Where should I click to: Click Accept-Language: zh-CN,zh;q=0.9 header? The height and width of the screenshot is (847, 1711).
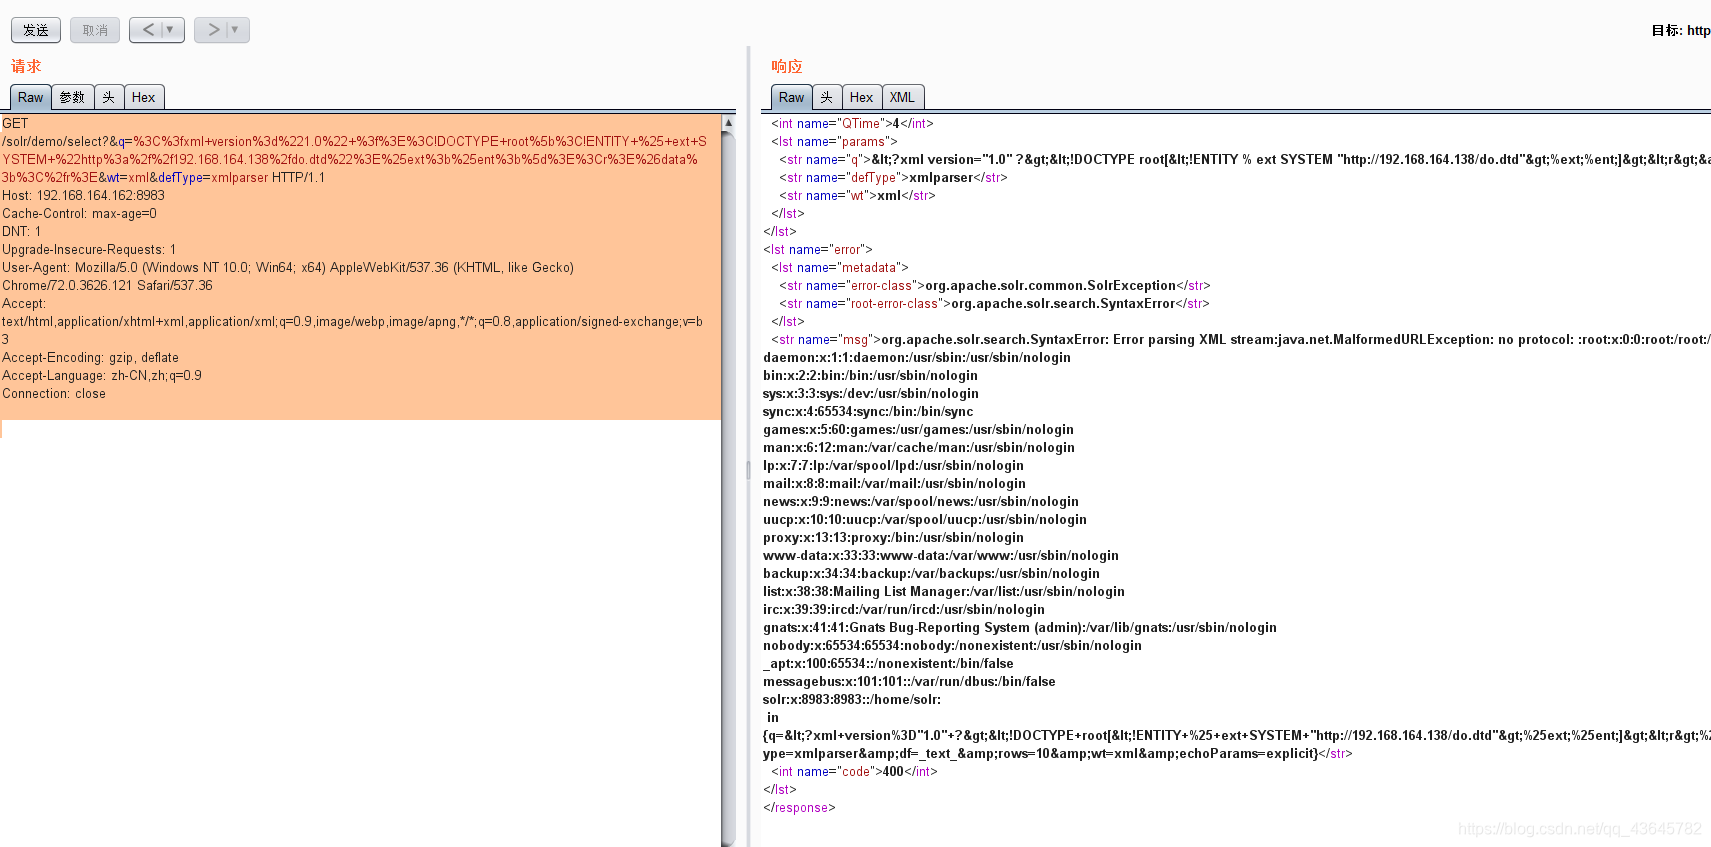click(102, 375)
